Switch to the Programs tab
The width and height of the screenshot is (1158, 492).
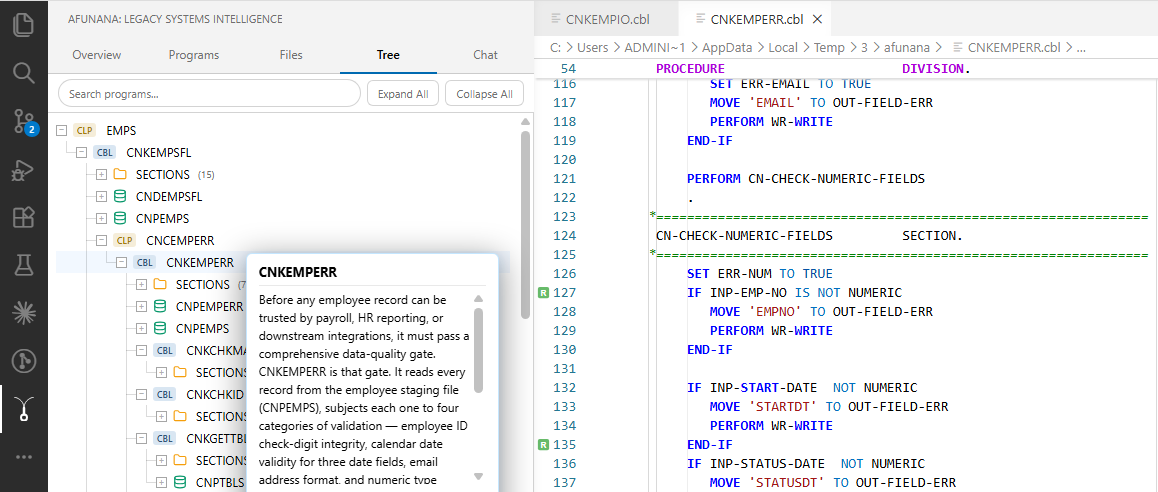193,55
